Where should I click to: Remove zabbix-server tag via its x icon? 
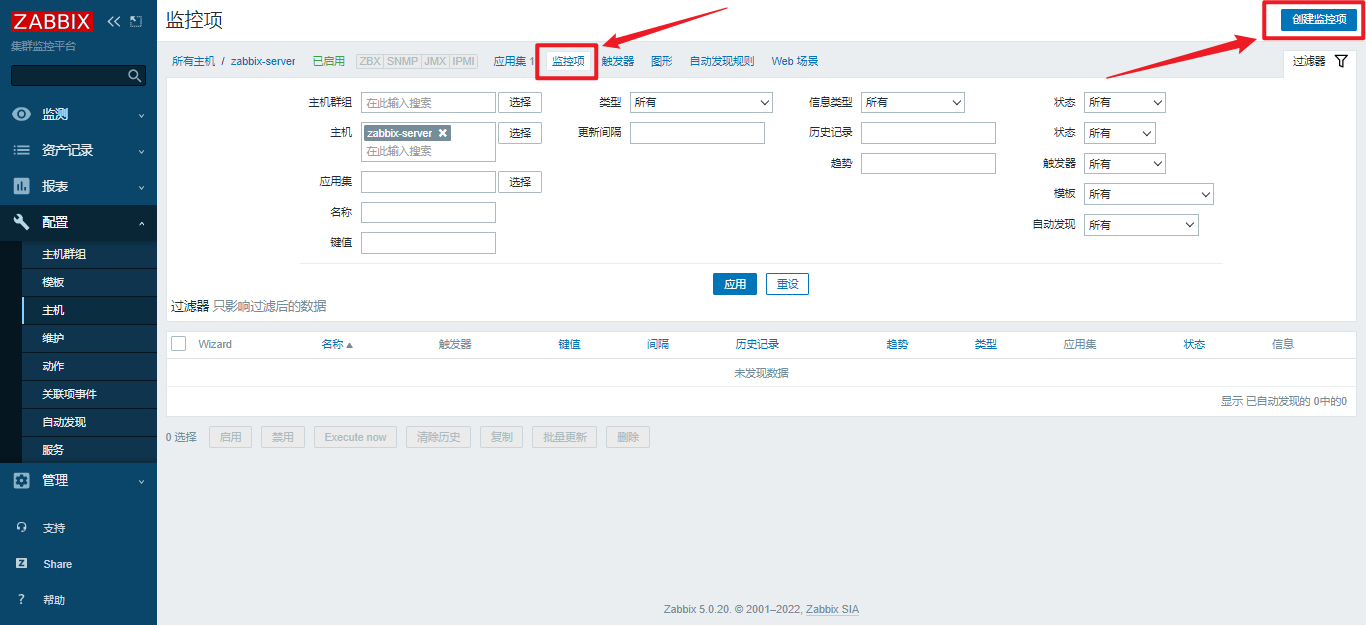(x=442, y=133)
